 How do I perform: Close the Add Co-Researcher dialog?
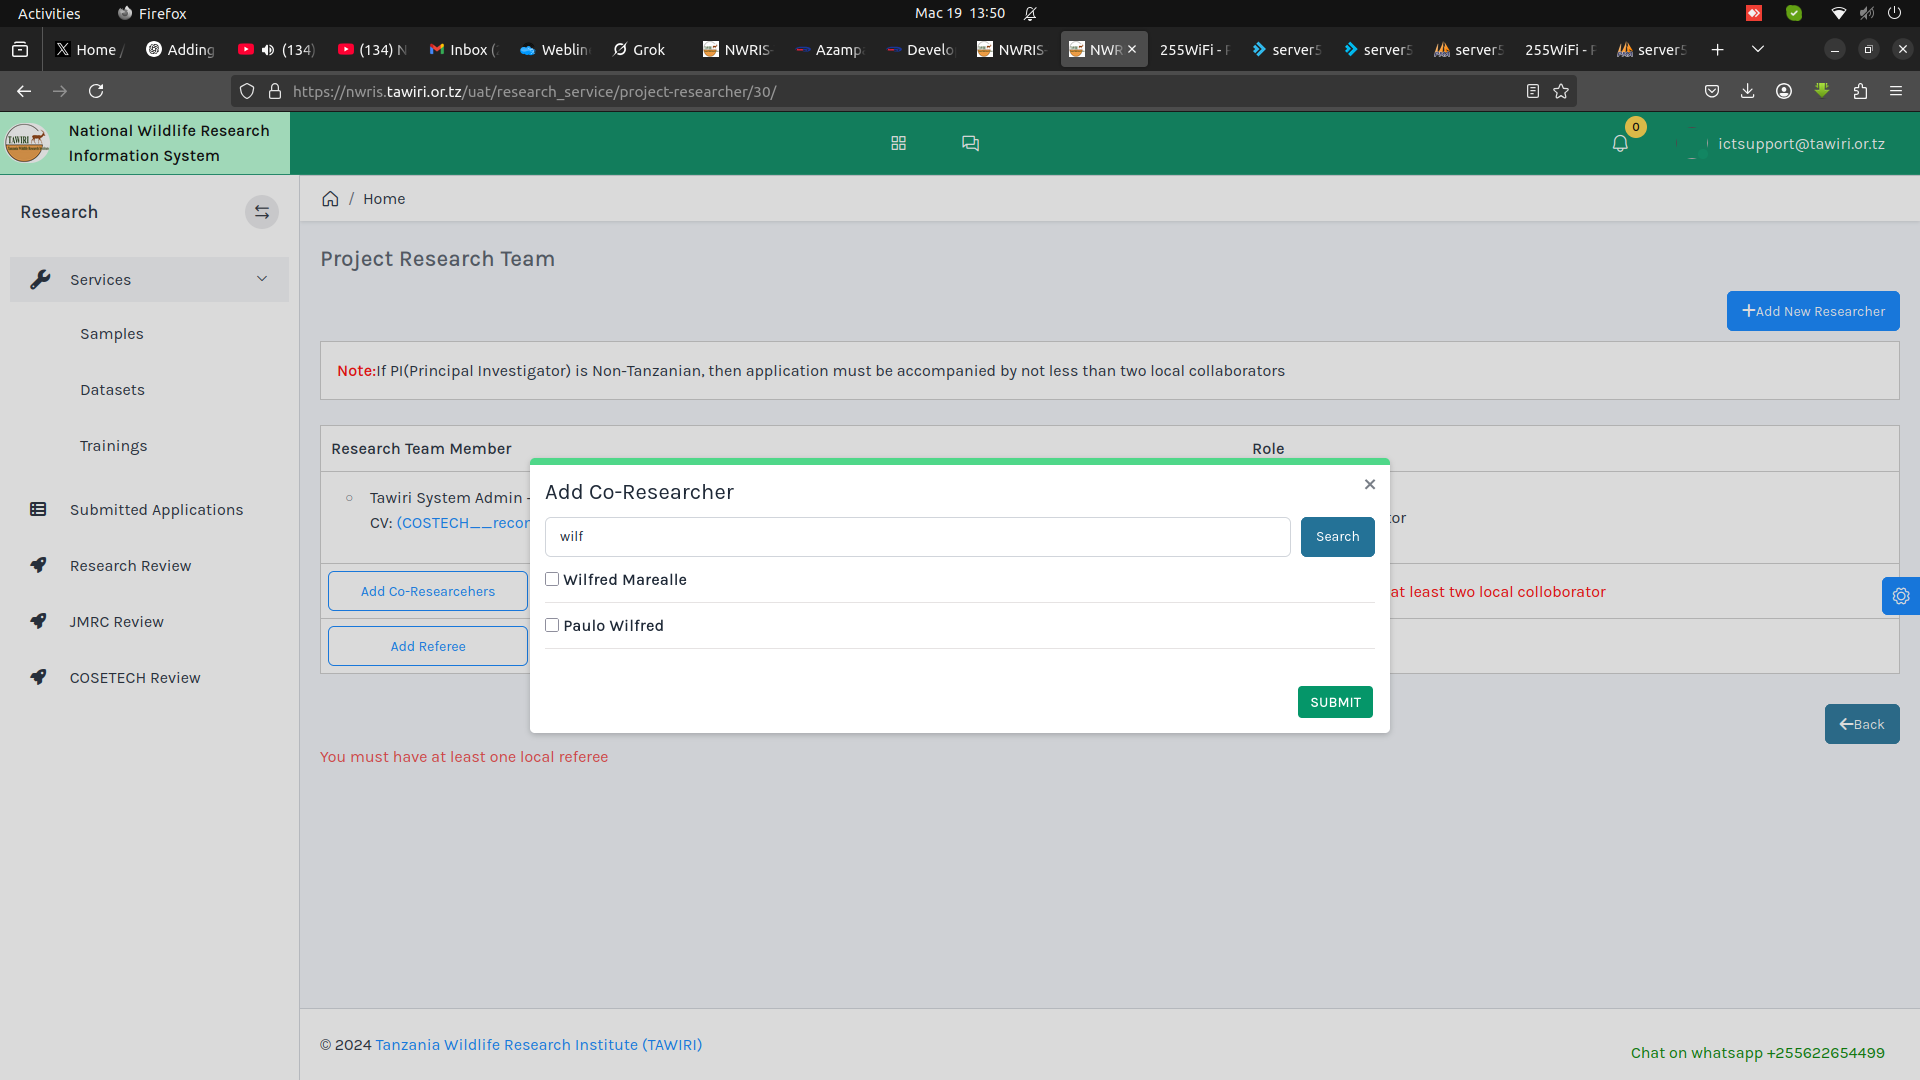coord(1370,485)
